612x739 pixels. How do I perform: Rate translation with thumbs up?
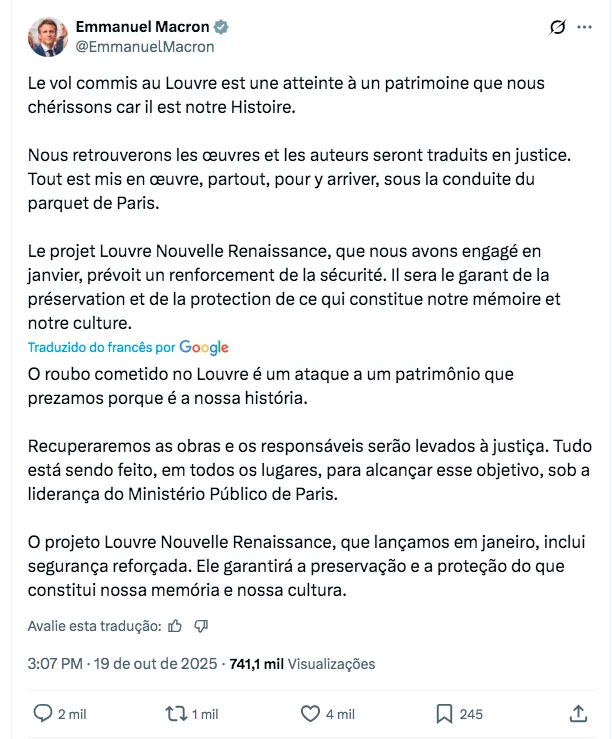click(x=176, y=626)
